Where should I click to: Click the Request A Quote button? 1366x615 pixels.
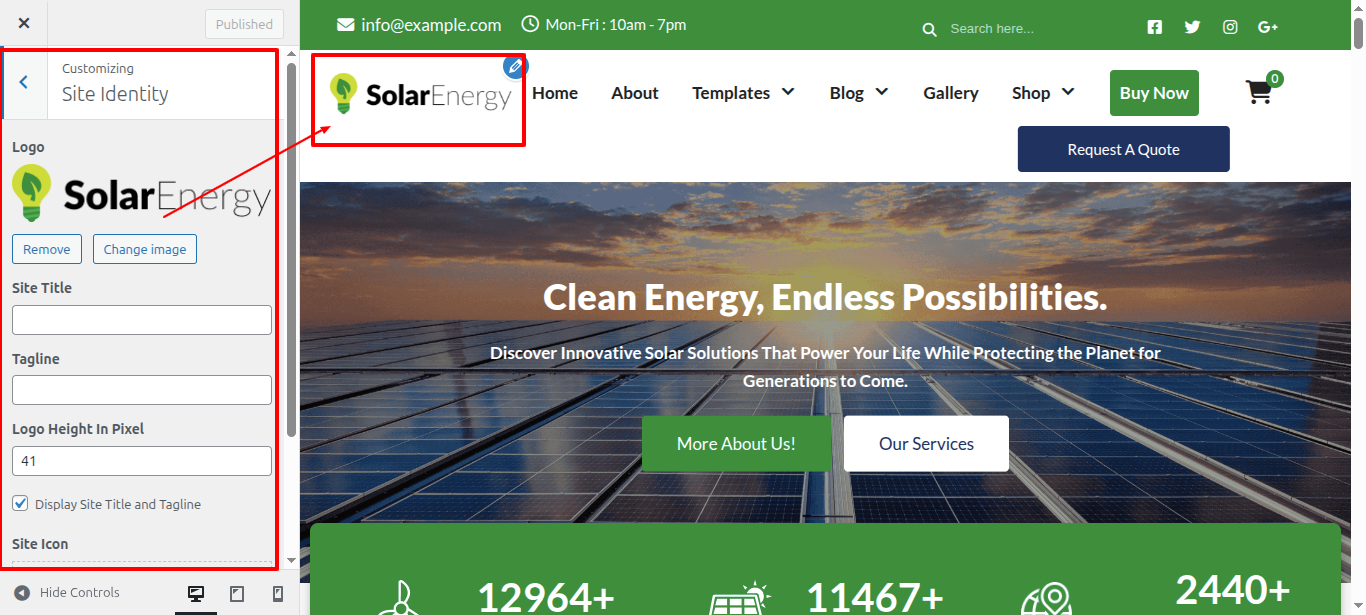[x=1123, y=149]
